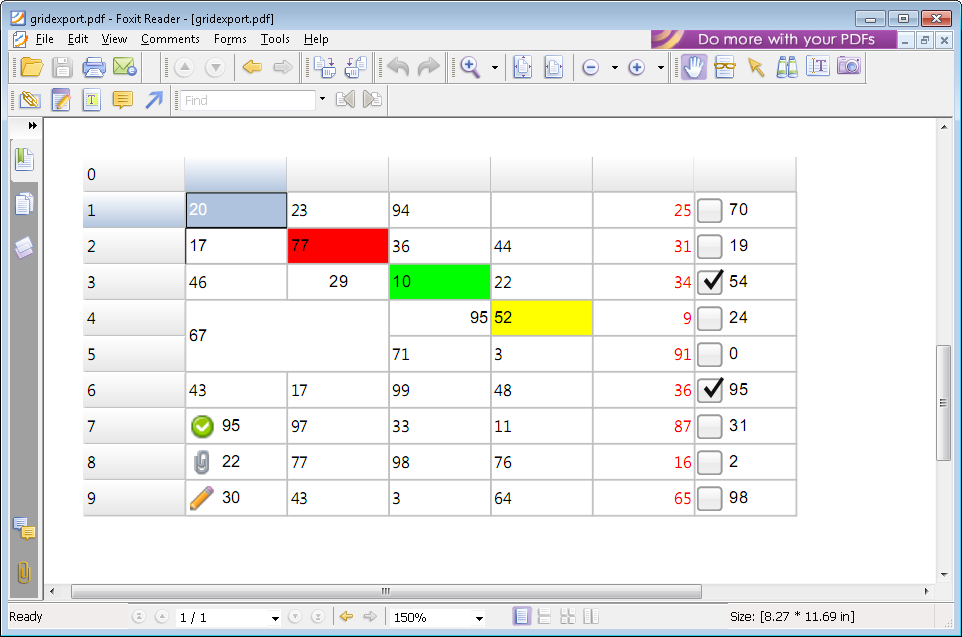Image resolution: width=962 pixels, height=637 pixels.
Task: Click Single Page layout icon in status bar
Action: point(521,616)
